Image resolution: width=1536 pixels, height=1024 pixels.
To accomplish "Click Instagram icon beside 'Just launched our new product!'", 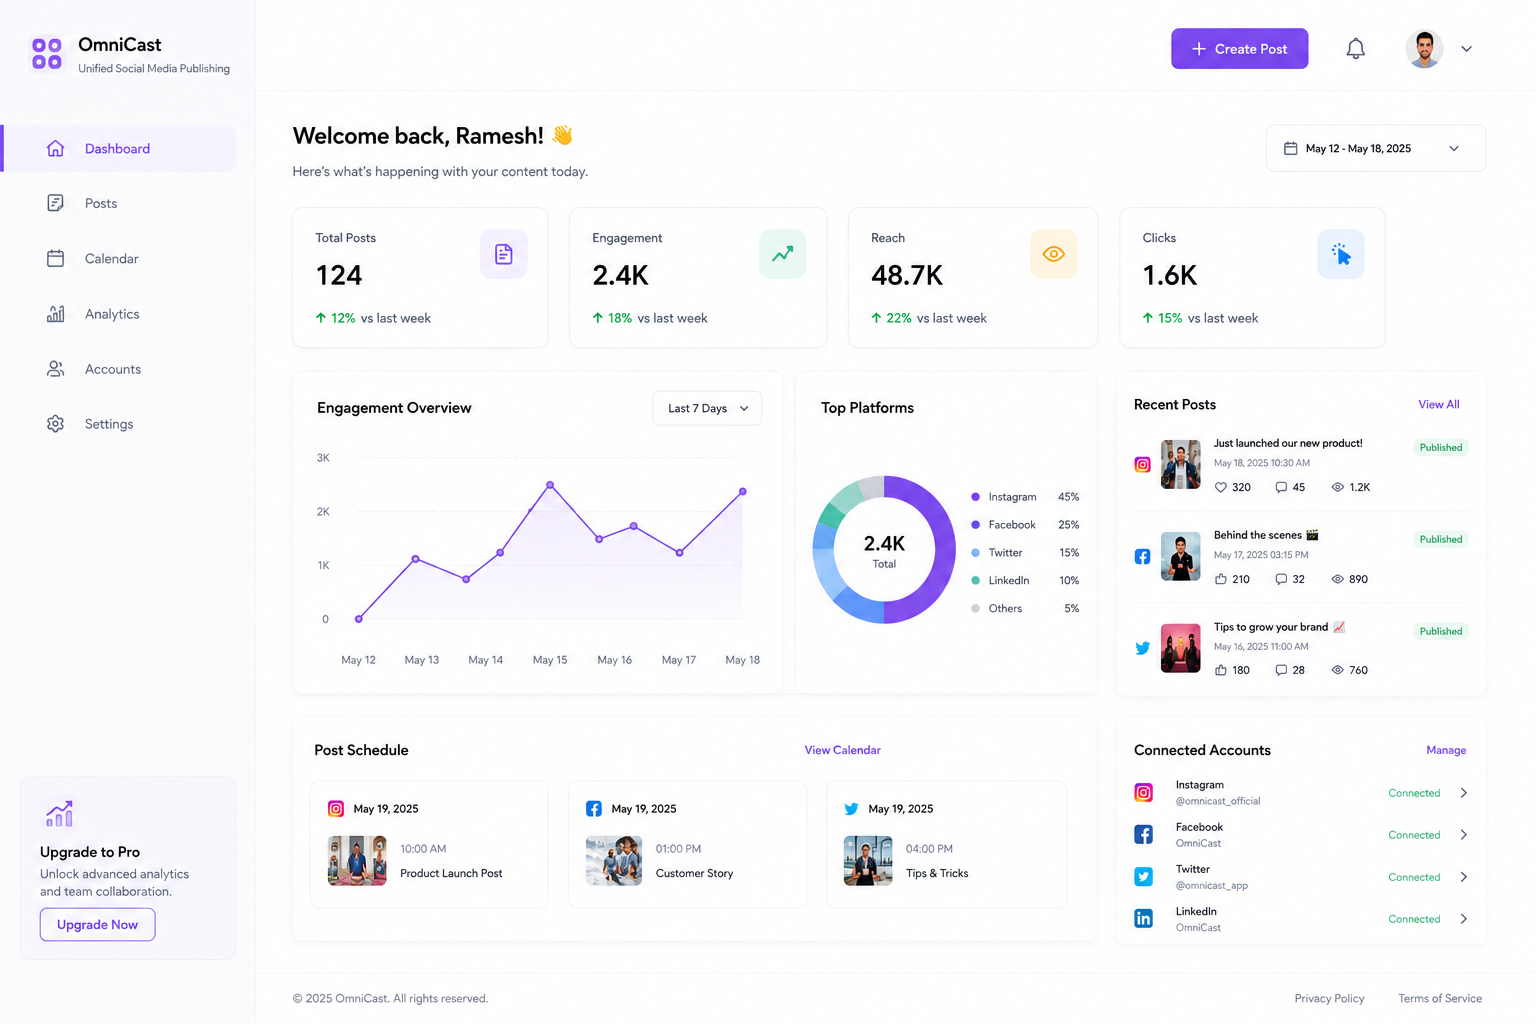I will (x=1142, y=465).
